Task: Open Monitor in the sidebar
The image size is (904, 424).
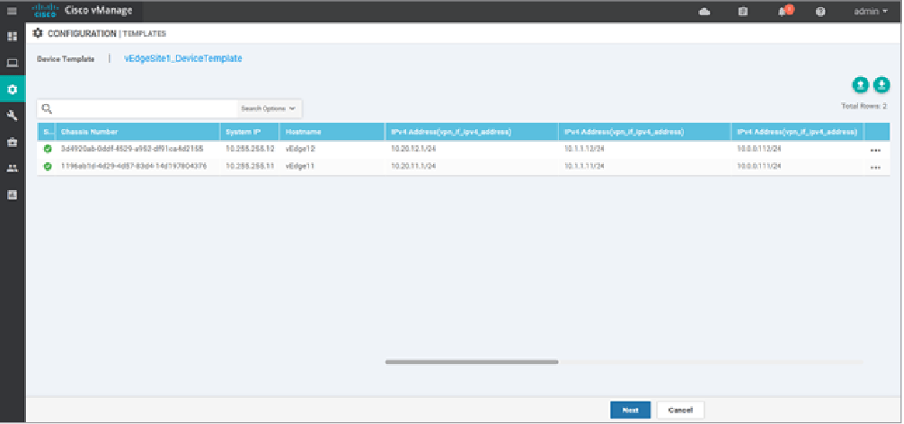Action: 12,63
